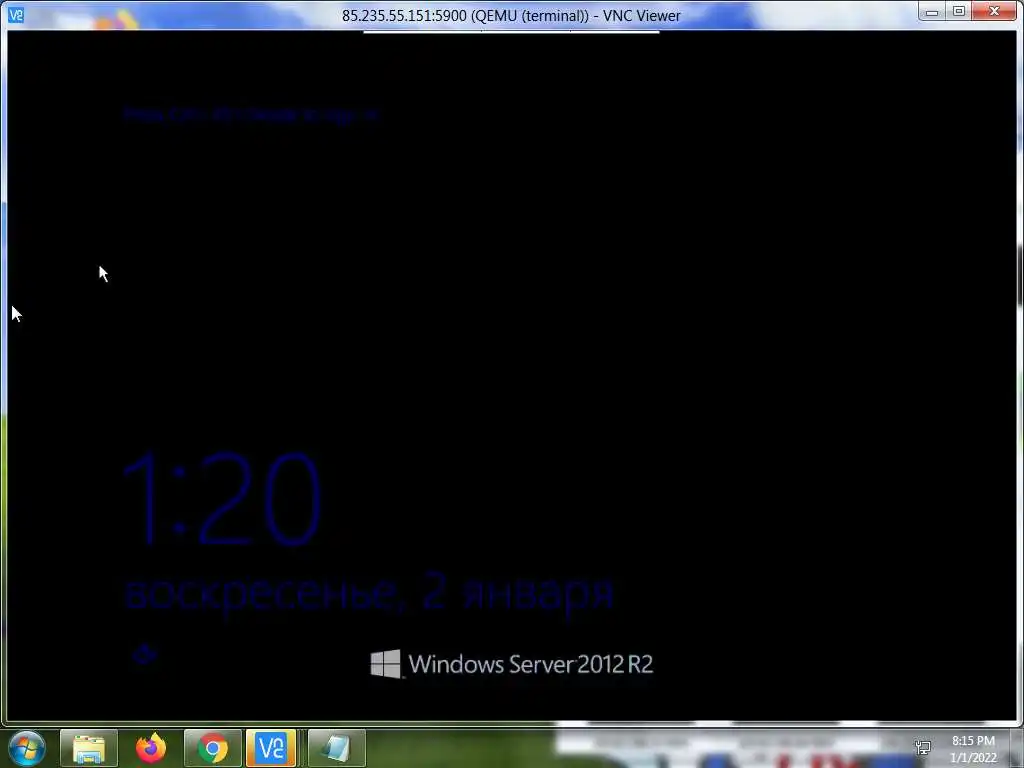Click the lock screen 1:20 clock
The height and width of the screenshot is (768, 1024).
coord(223,499)
